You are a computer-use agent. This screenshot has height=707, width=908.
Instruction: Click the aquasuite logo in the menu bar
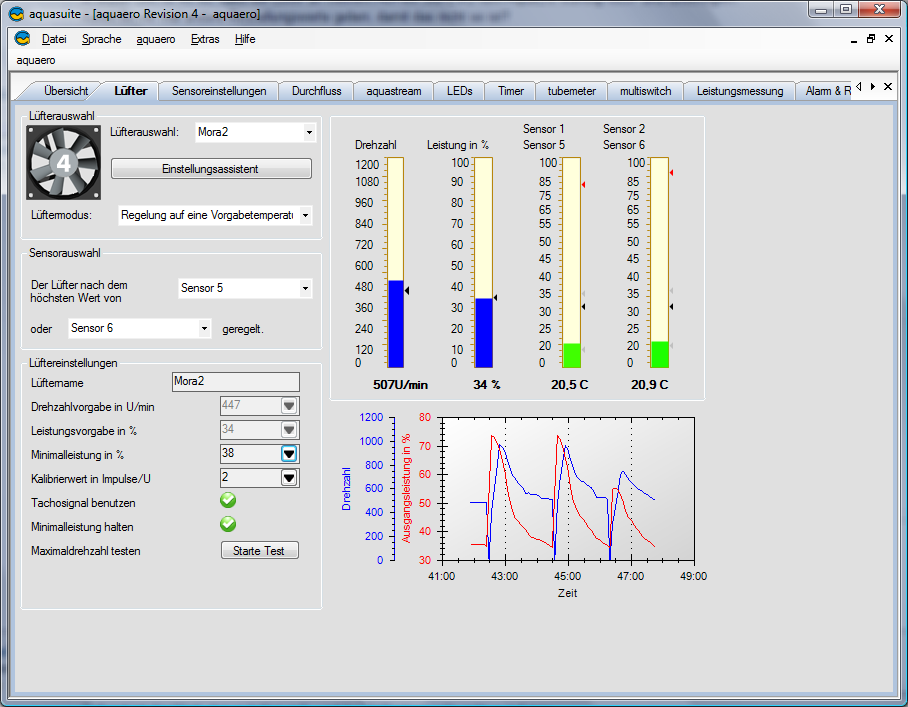(22, 39)
